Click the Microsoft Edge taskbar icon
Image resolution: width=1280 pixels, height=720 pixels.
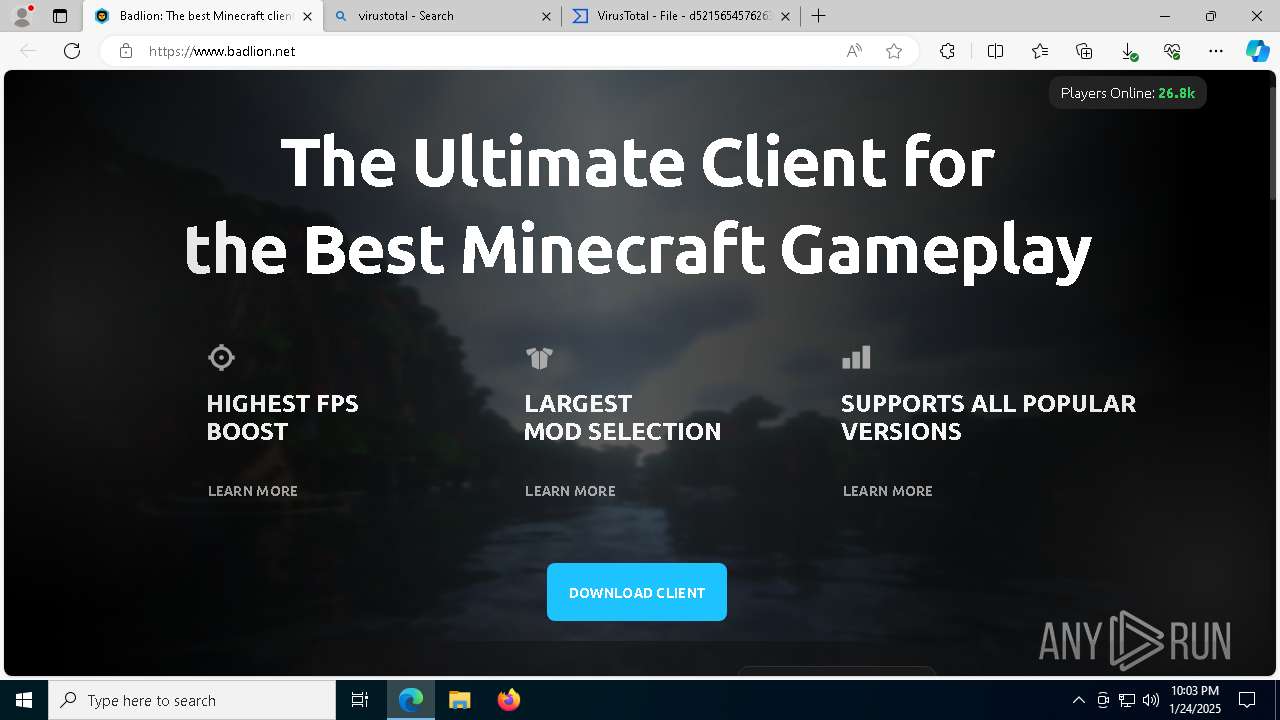(x=411, y=700)
